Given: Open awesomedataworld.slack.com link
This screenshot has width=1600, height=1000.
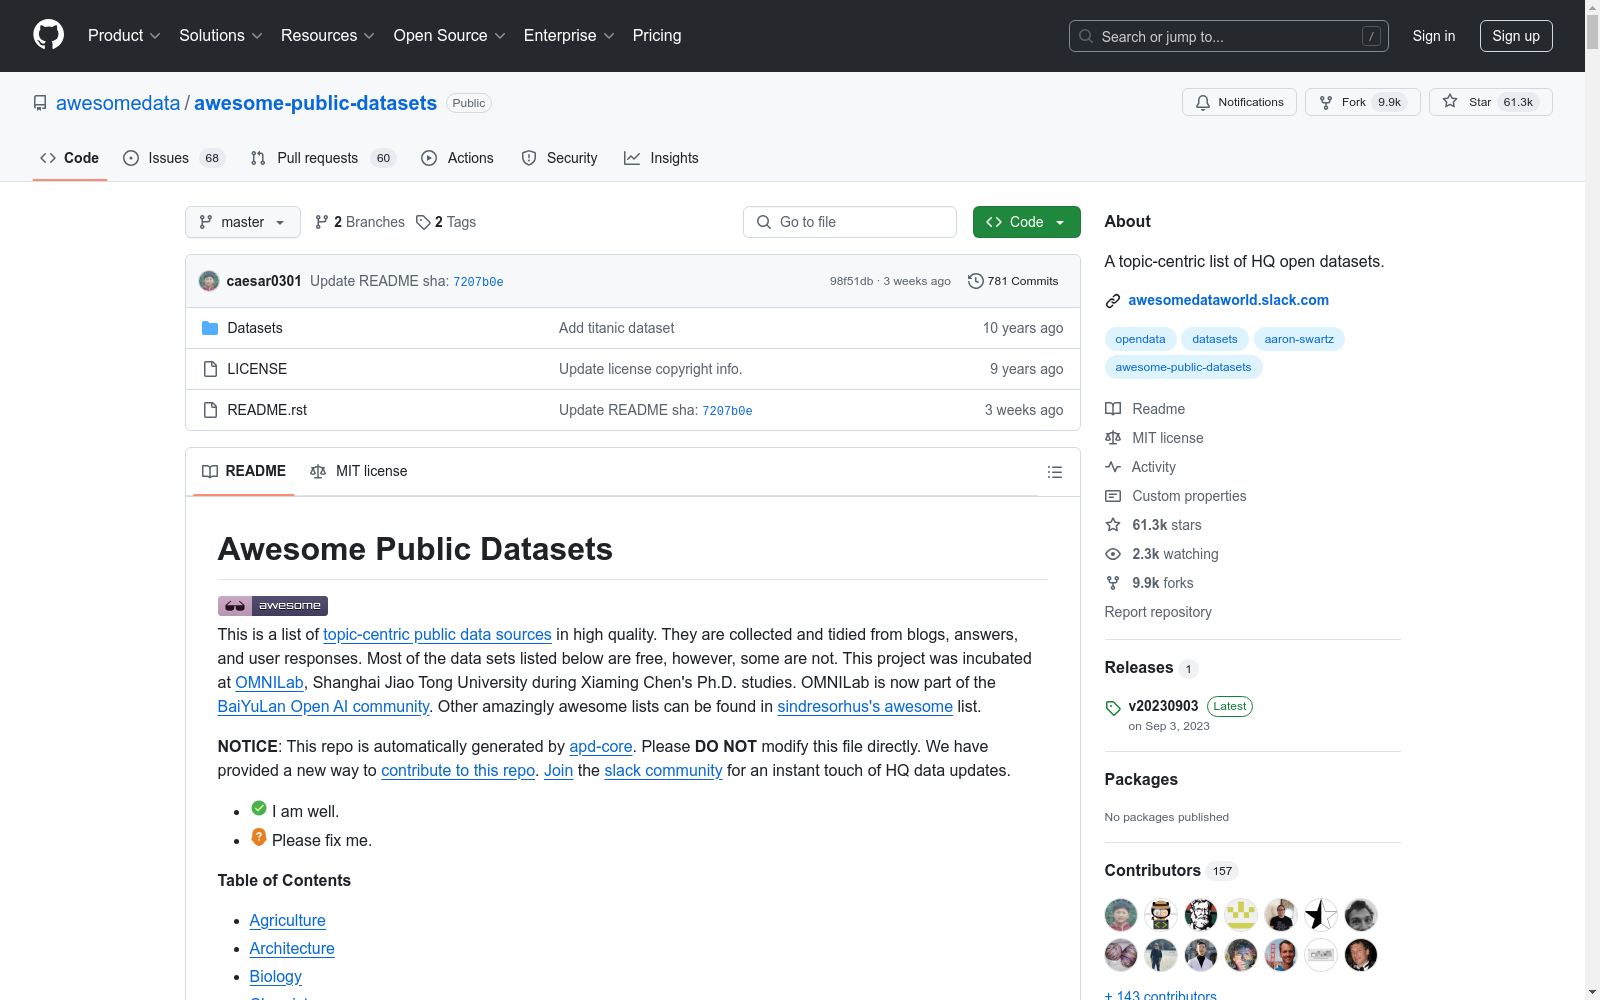Looking at the screenshot, I should point(1229,300).
